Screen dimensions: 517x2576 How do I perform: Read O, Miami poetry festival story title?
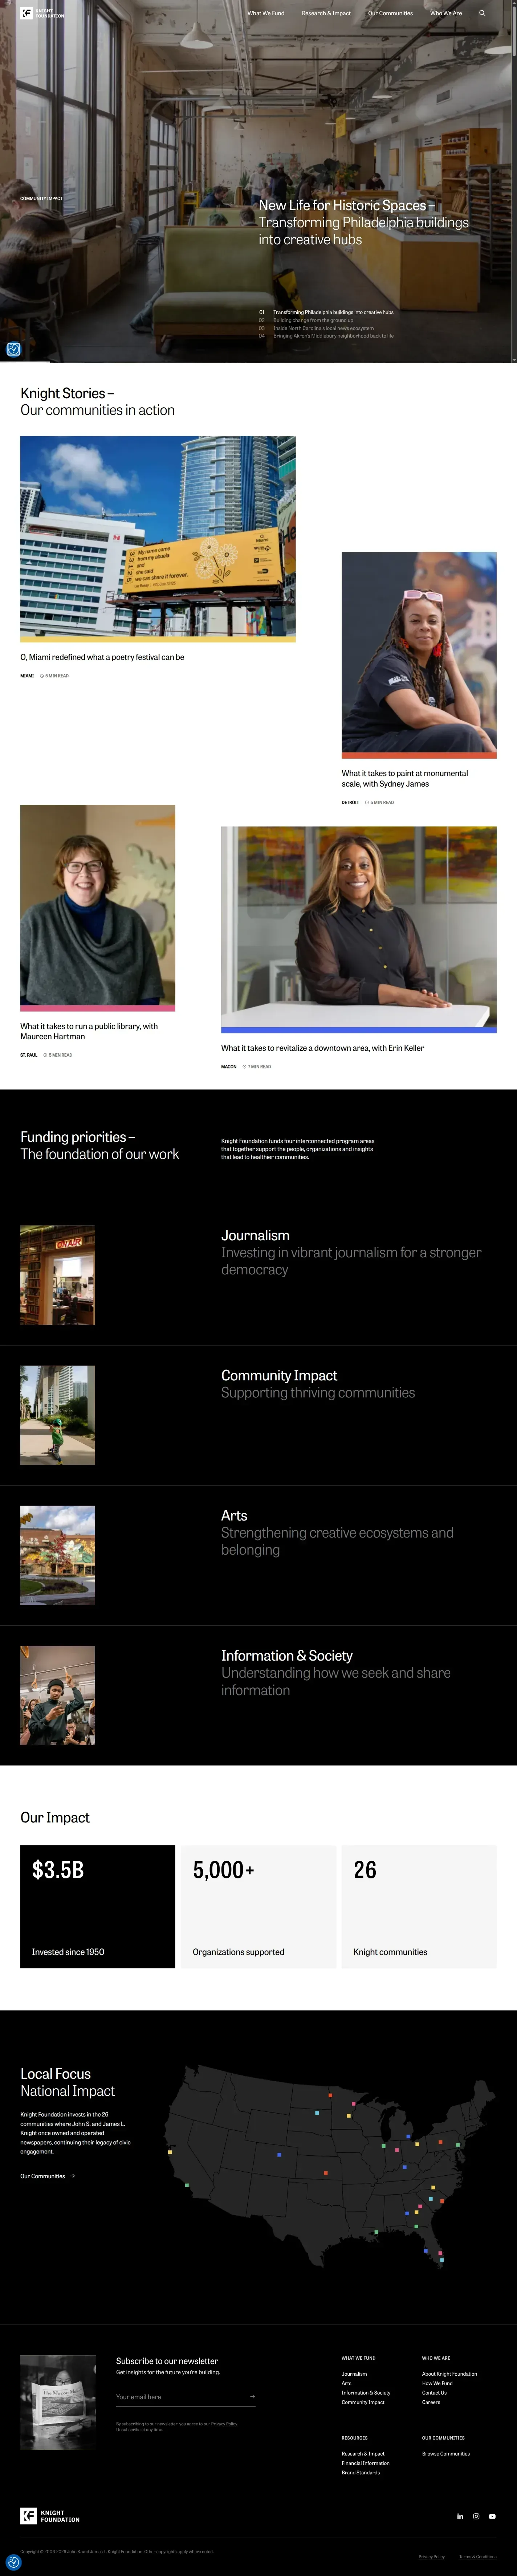[102, 657]
